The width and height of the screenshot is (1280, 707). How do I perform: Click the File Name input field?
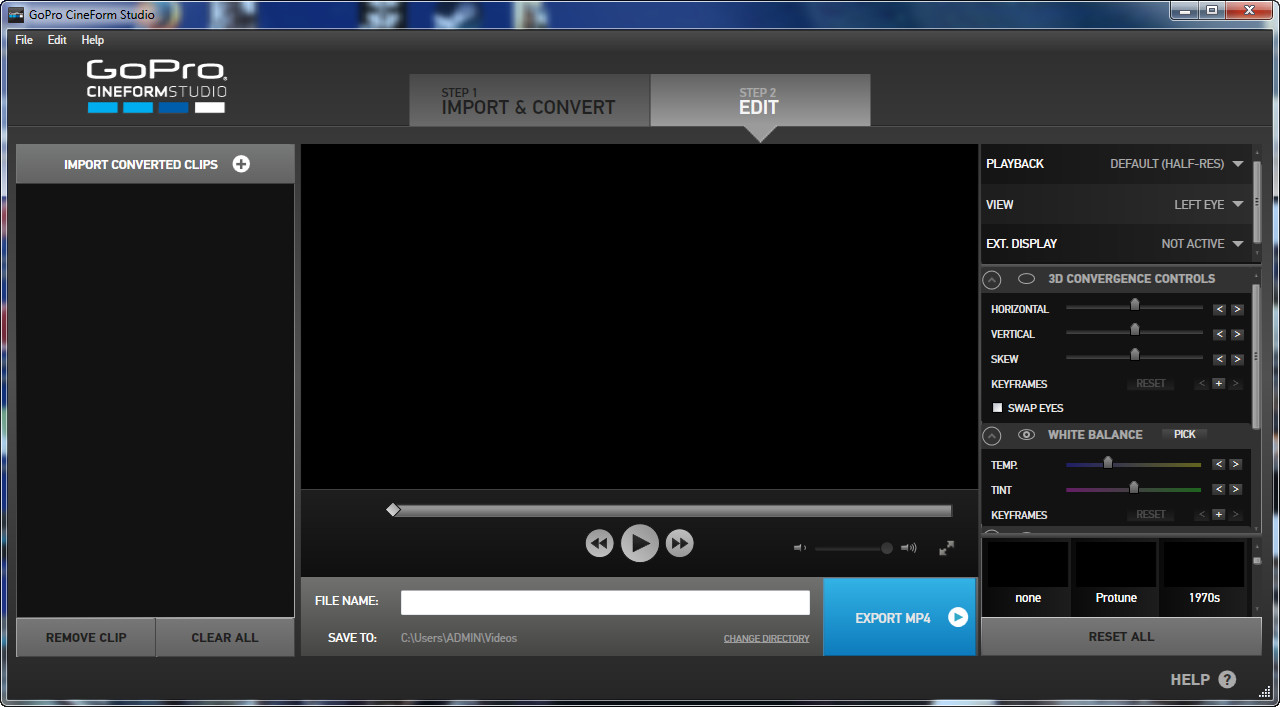(x=605, y=602)
